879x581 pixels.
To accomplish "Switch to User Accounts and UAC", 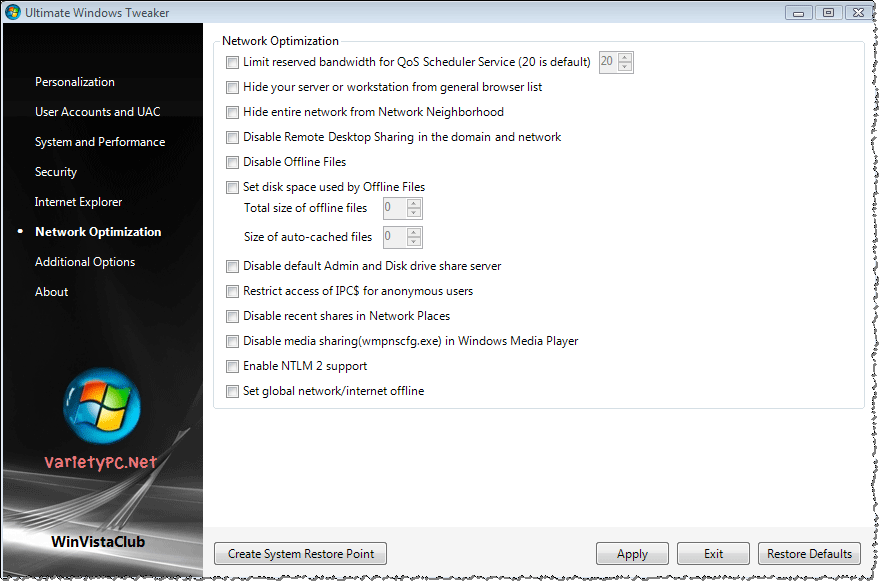I will pyautogui.click(x=98, y=112).
